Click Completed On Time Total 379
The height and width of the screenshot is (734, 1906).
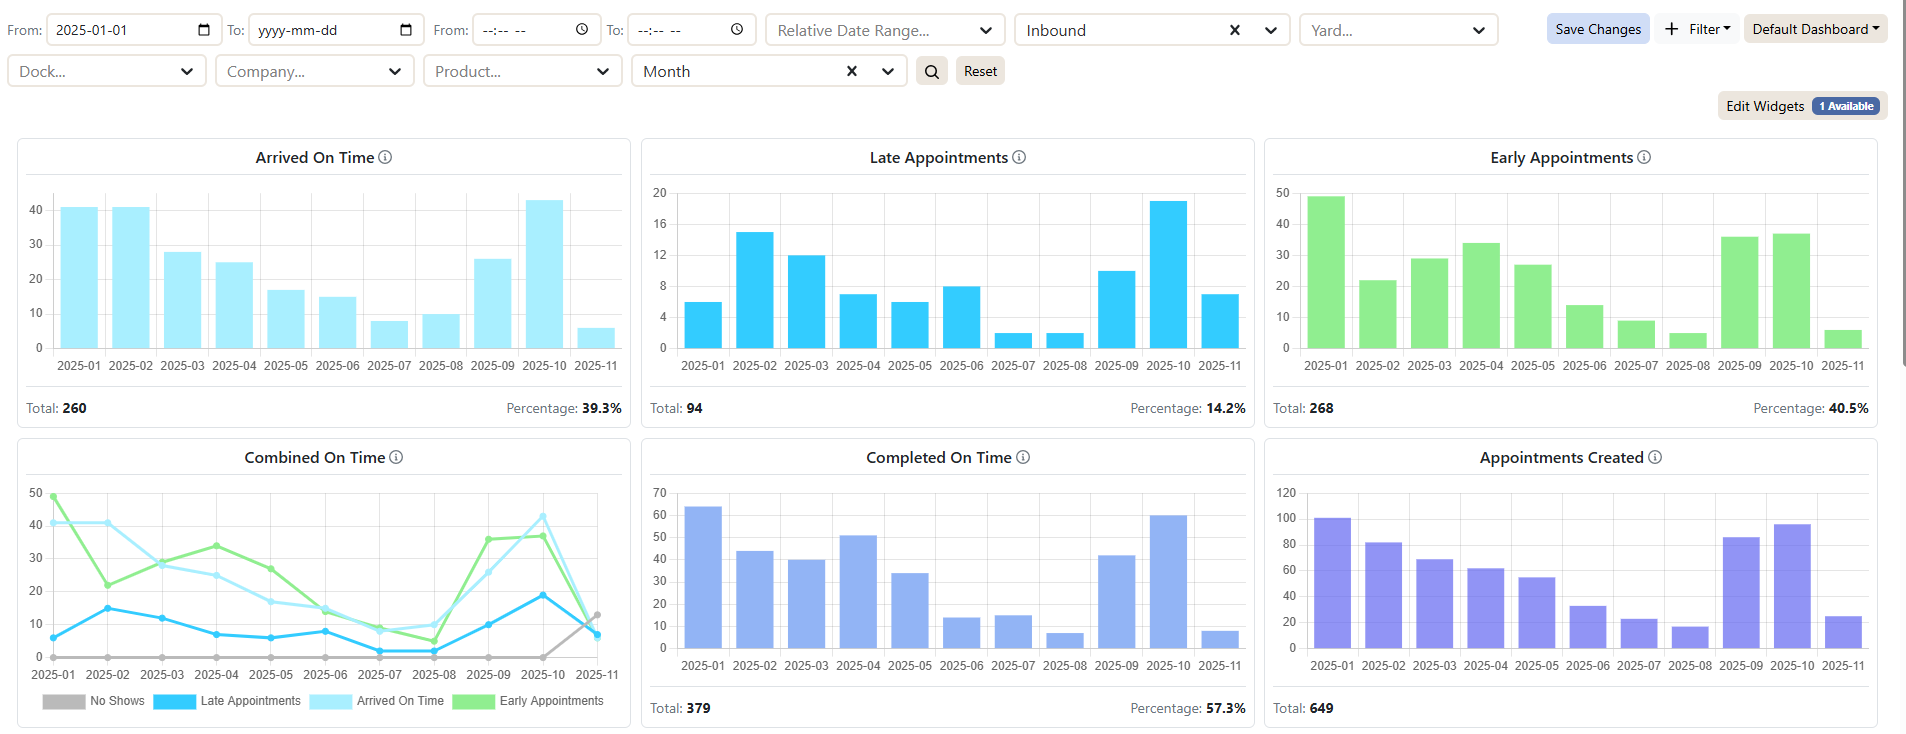coord(680,708)
